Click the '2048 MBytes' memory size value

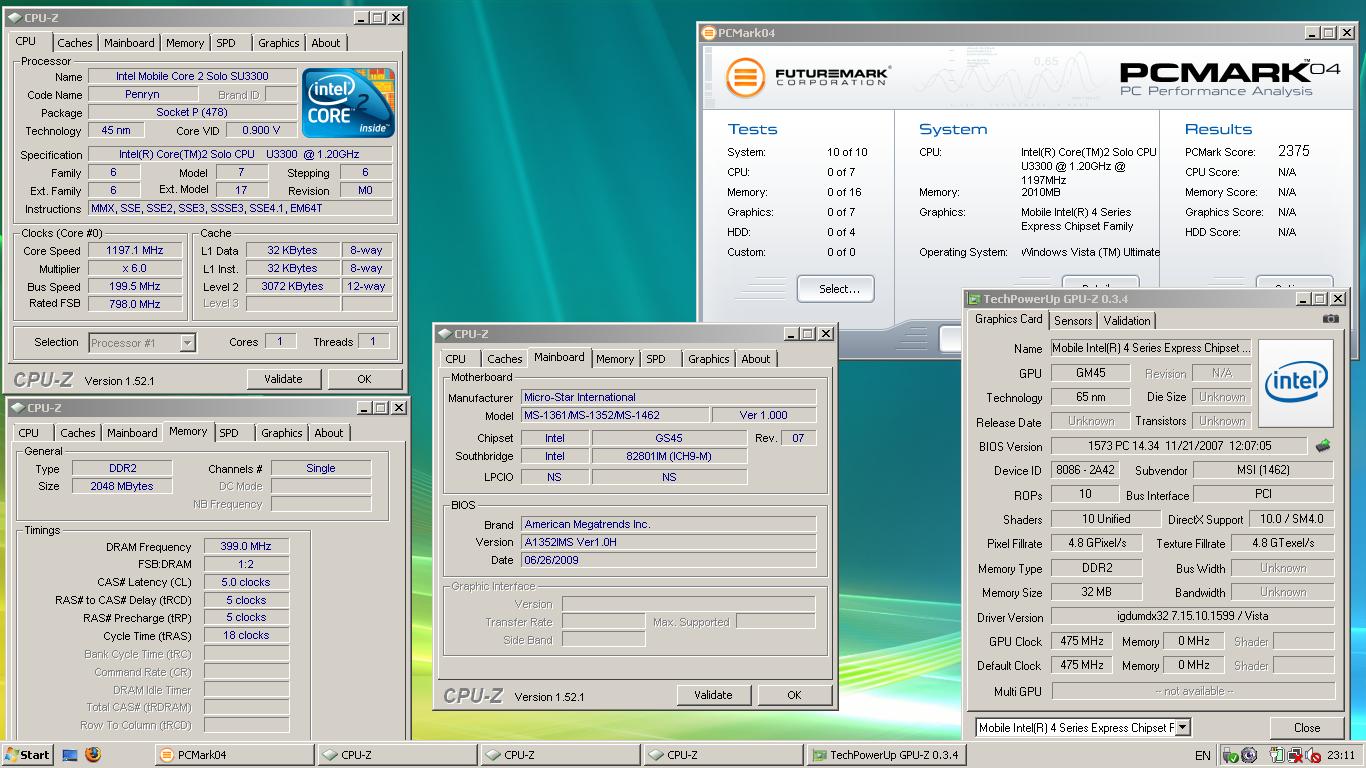click(x=123, y=486)
